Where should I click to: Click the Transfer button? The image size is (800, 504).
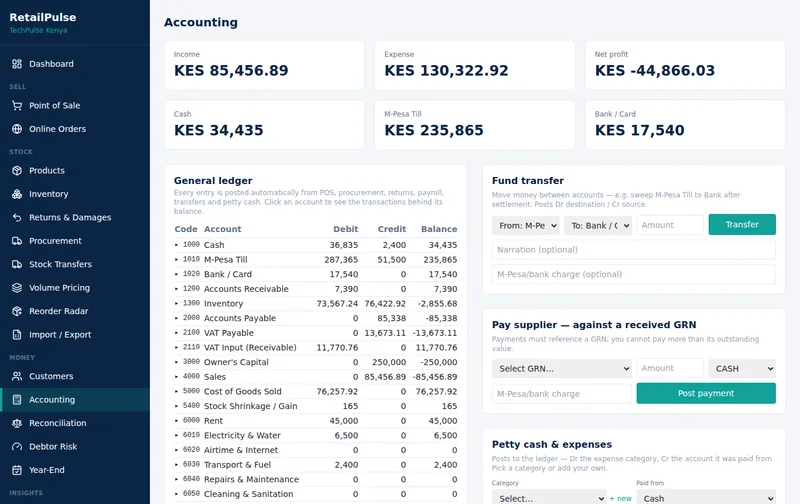point(742,224)
